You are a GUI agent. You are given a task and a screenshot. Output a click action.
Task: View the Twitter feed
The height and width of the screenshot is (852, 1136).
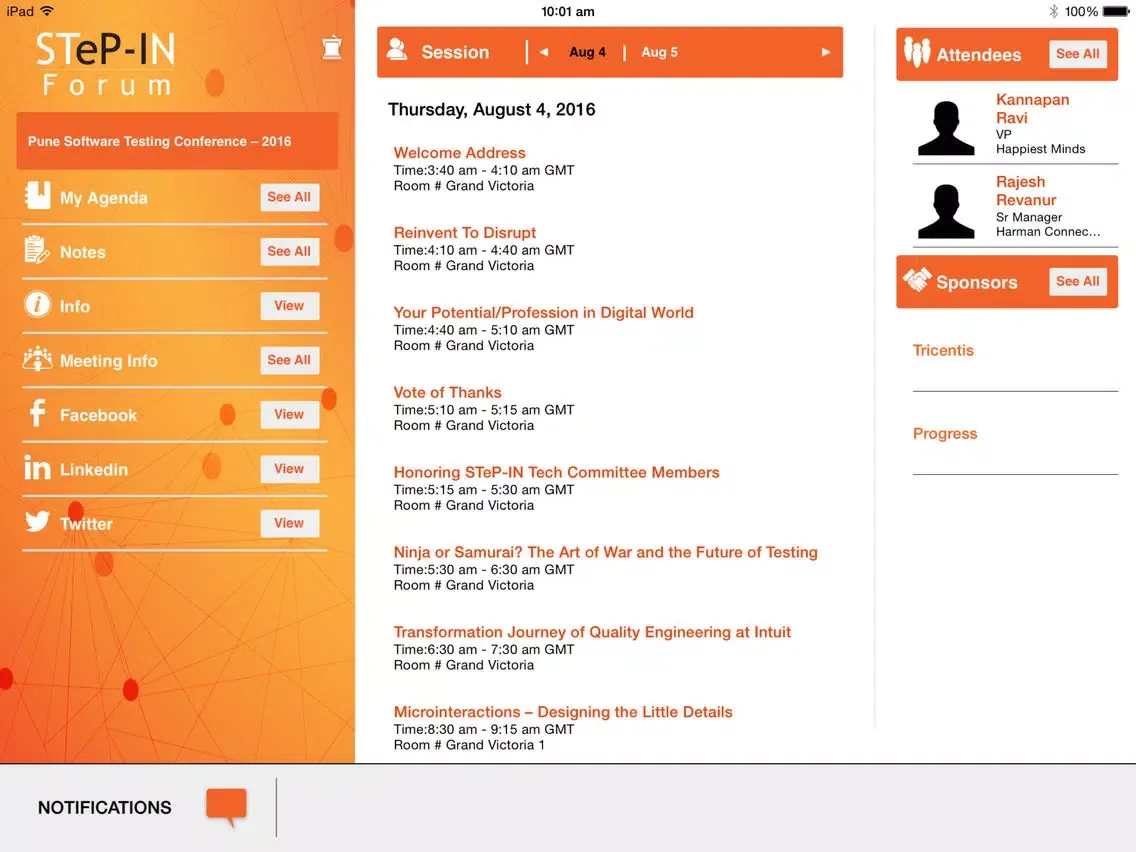pyautogui.click(x=289, y=523)
